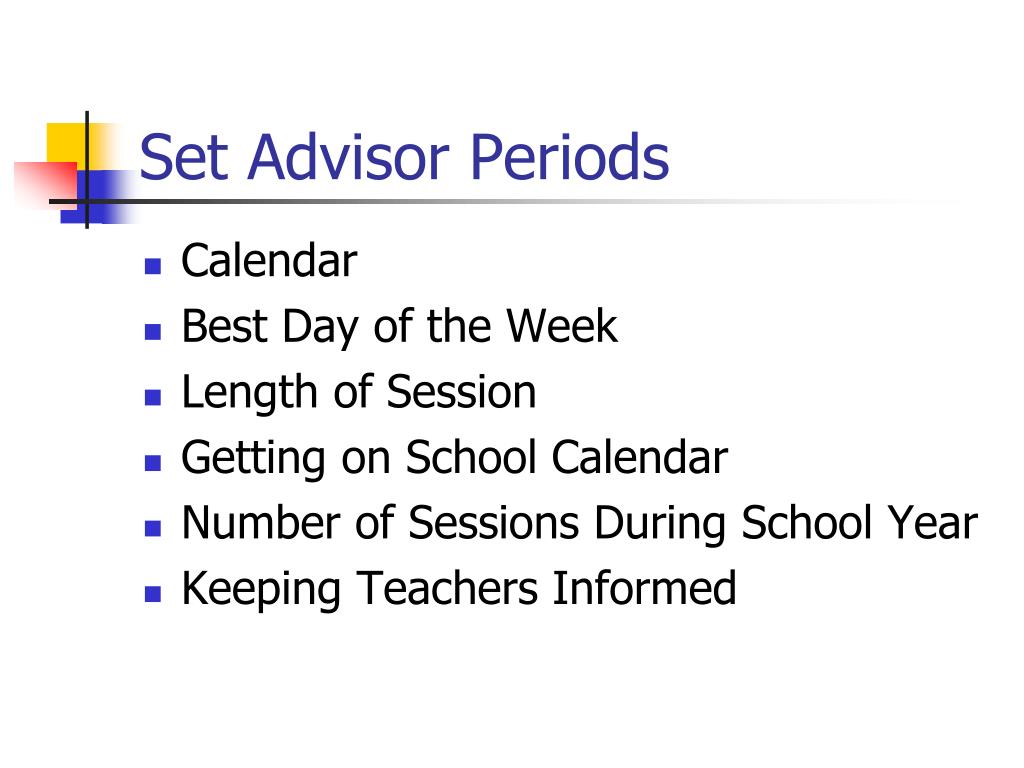Click the word 'Periods' in the title
This screenshot has width=1024, height=768.
(569, 157)
